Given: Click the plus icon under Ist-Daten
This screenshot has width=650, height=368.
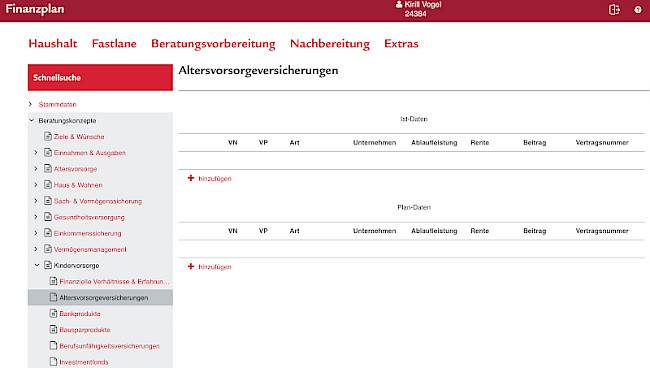Looking at the screenshot, I should tap(191, 178).
